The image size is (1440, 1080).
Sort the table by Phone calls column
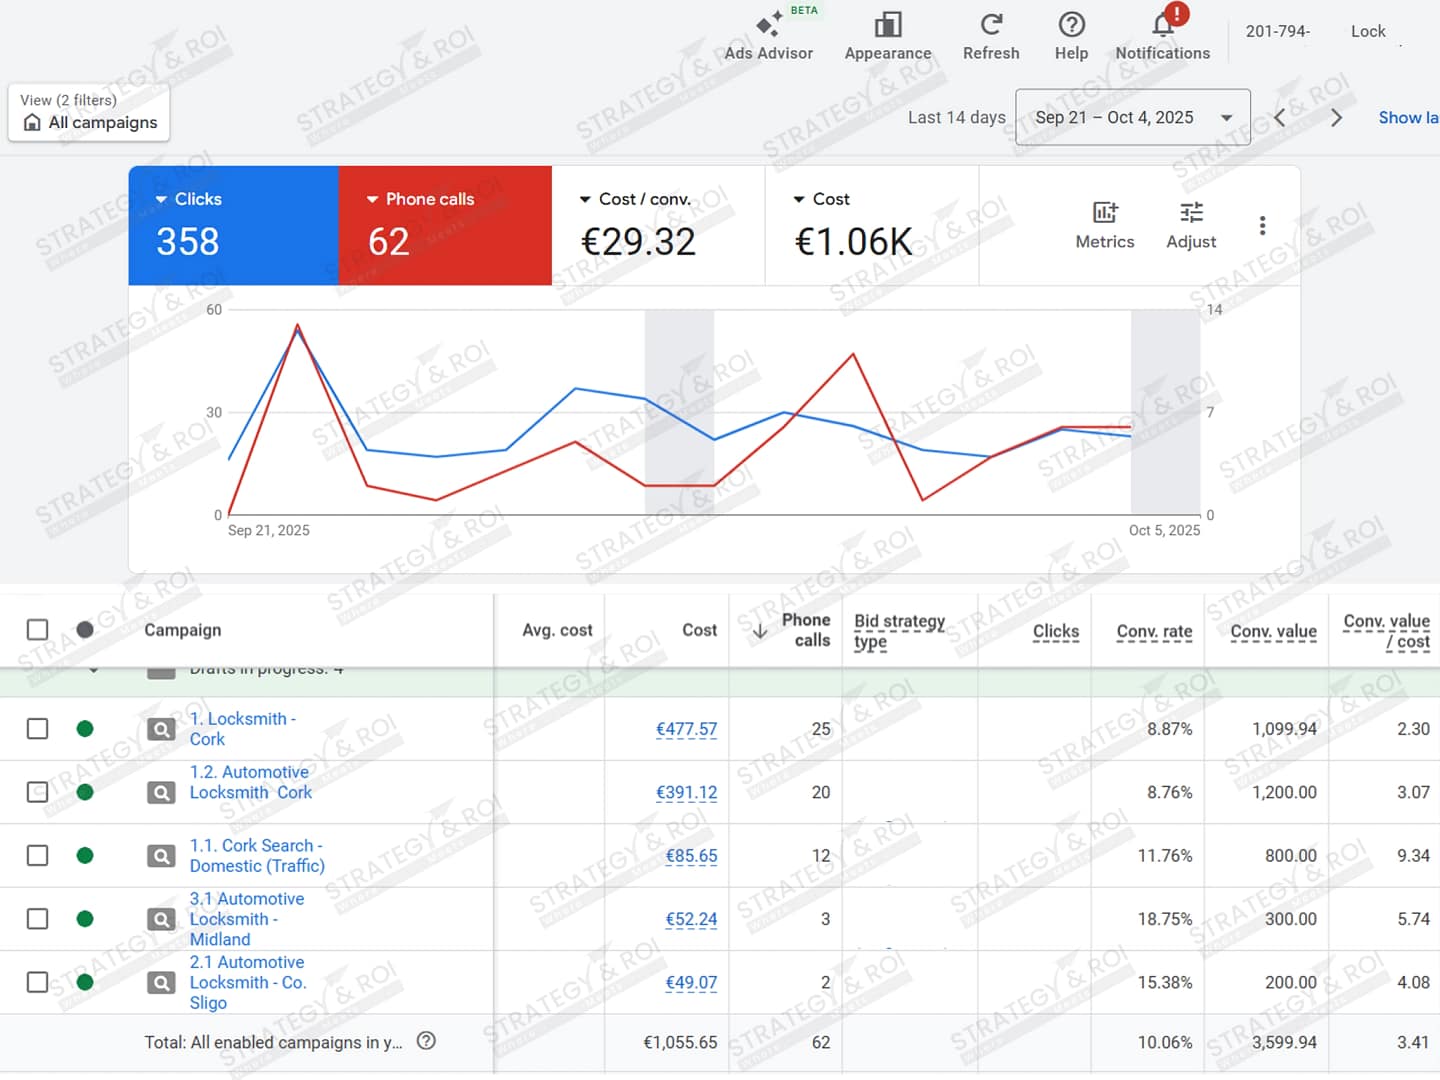pyautogui.click(x=805, y=631)
